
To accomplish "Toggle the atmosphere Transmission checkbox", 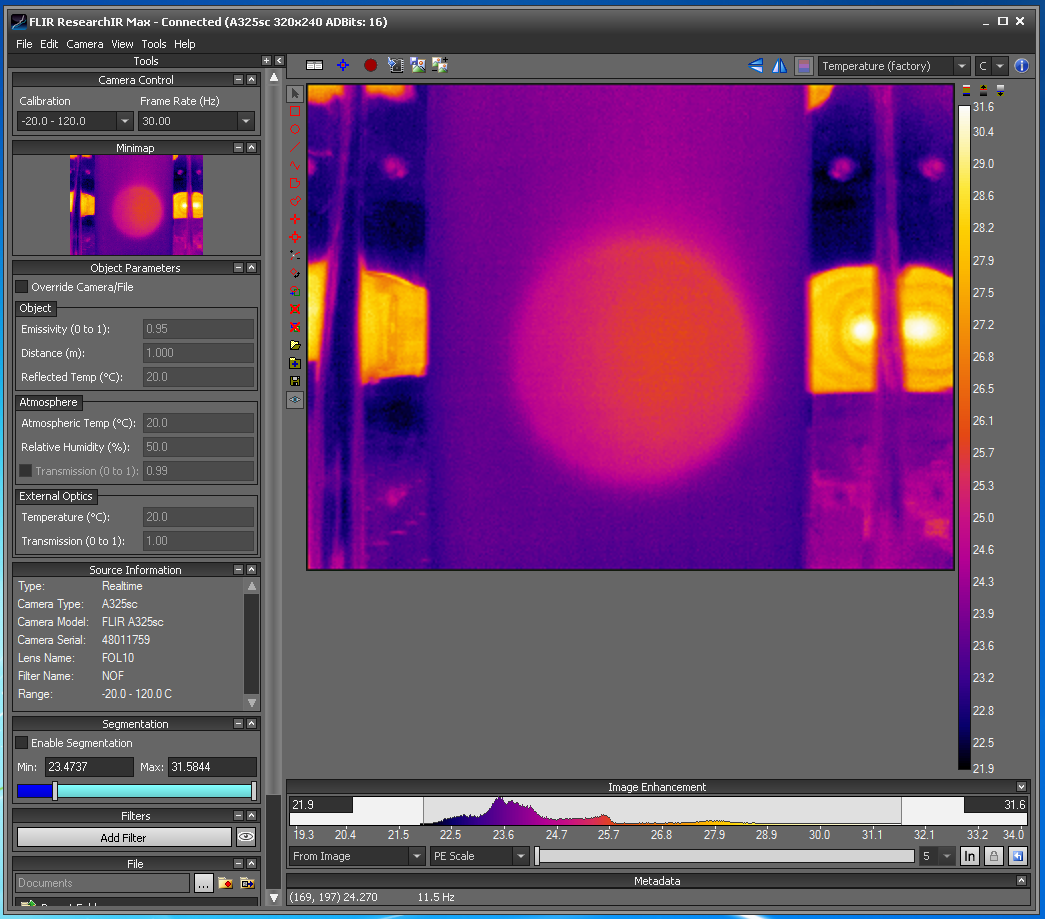I will [26, 471].
